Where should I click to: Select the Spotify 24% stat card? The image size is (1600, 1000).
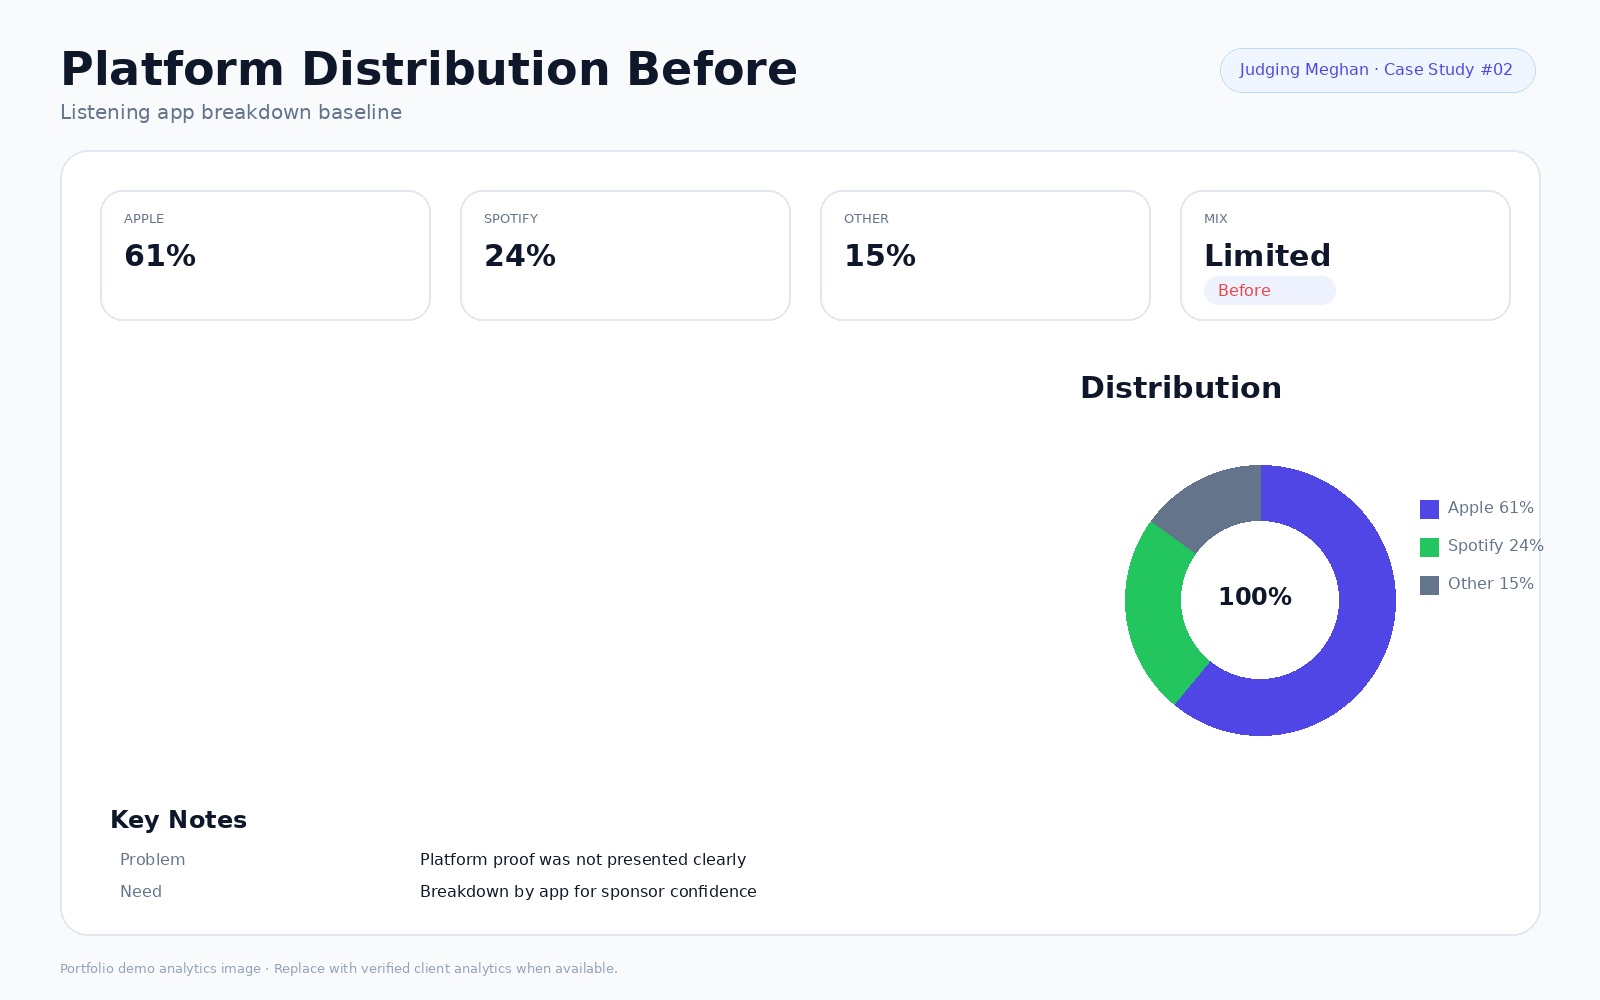625,255
